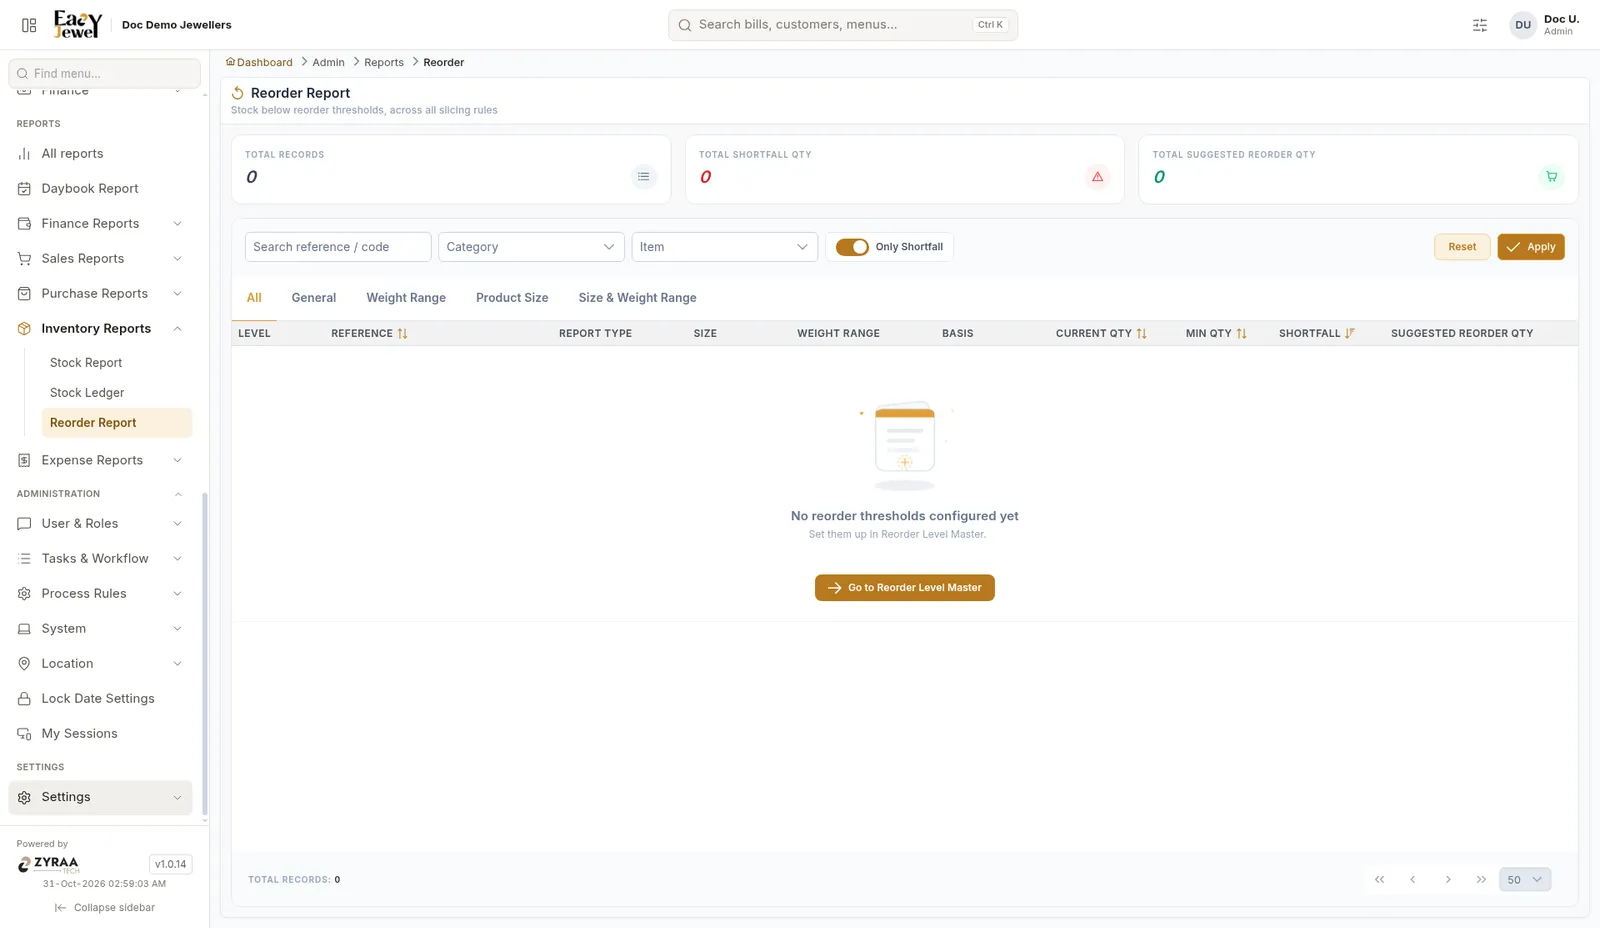
Task: Expand Finance Reports in sidebar
Action: click(x=100, y=224)
